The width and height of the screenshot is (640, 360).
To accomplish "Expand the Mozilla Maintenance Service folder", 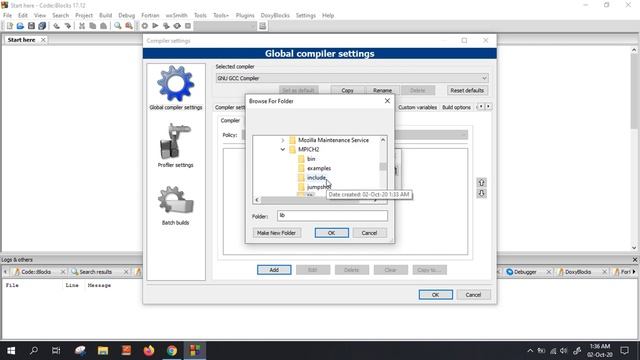I will pos(282,140).
